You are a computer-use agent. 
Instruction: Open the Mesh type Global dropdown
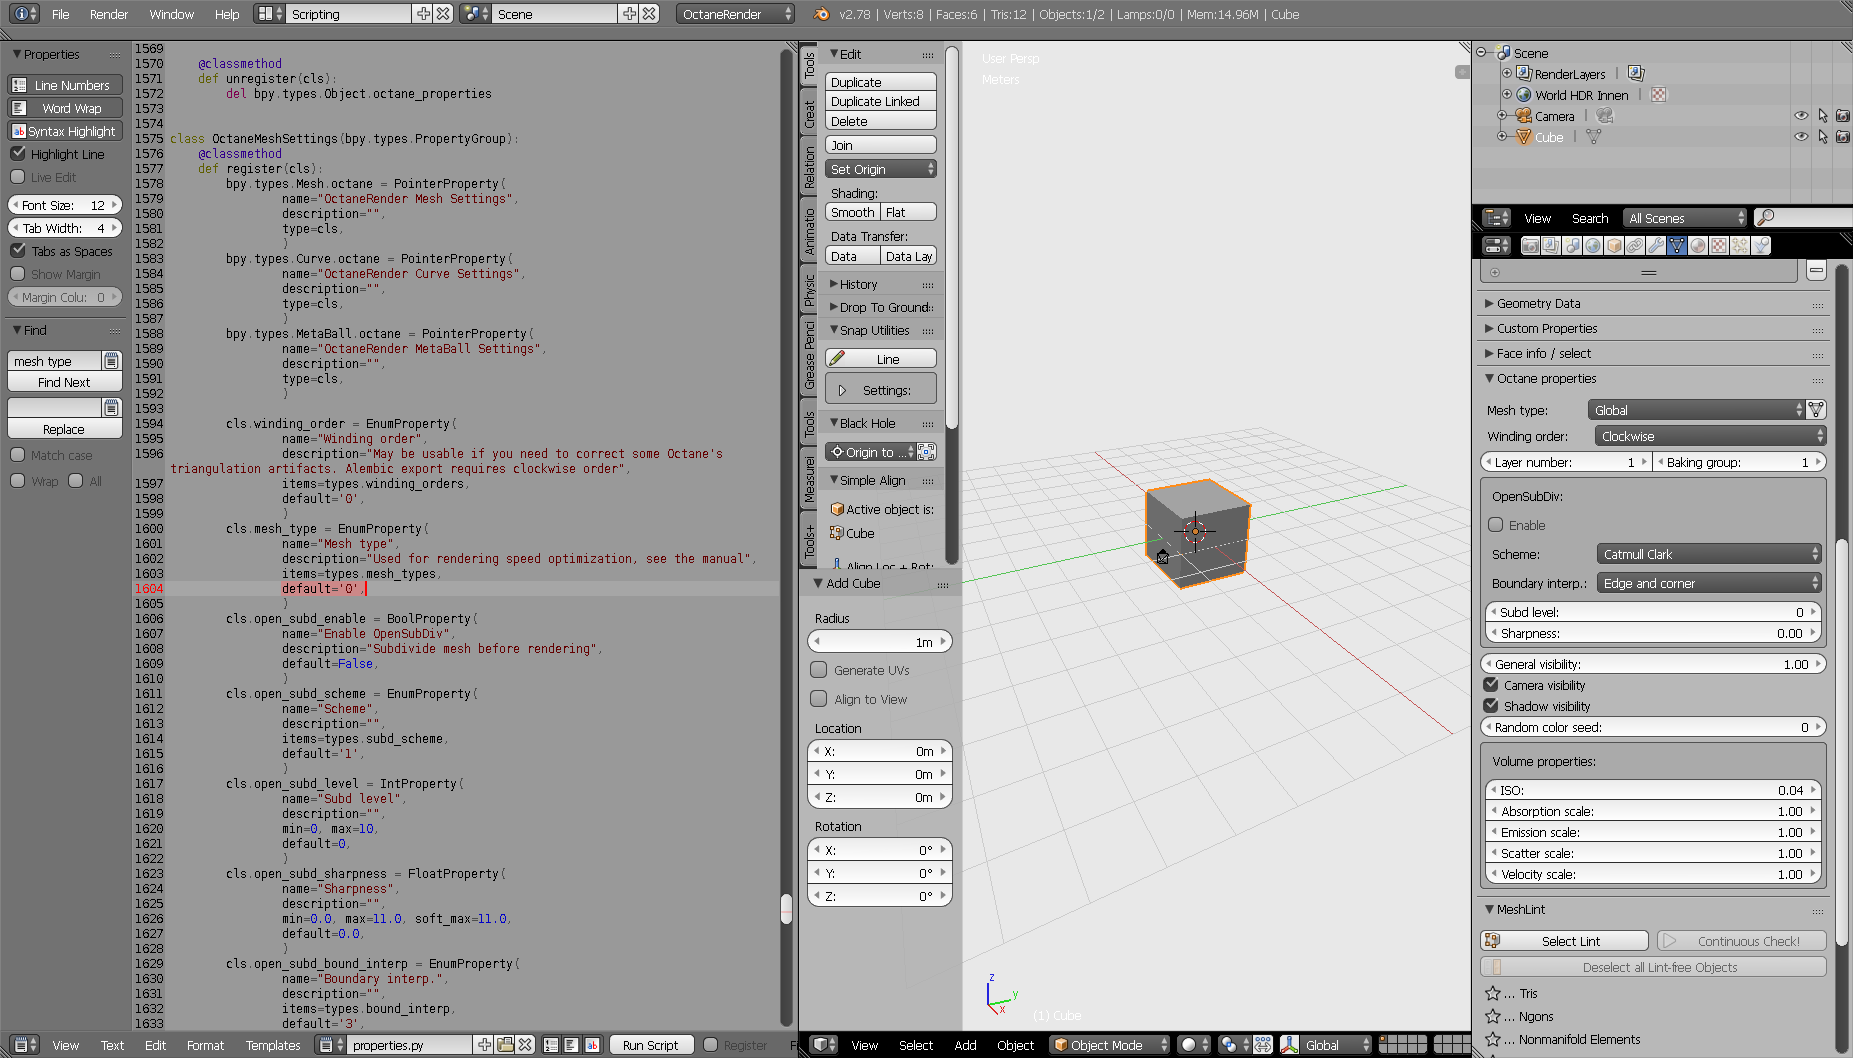tap(1697, 410)
